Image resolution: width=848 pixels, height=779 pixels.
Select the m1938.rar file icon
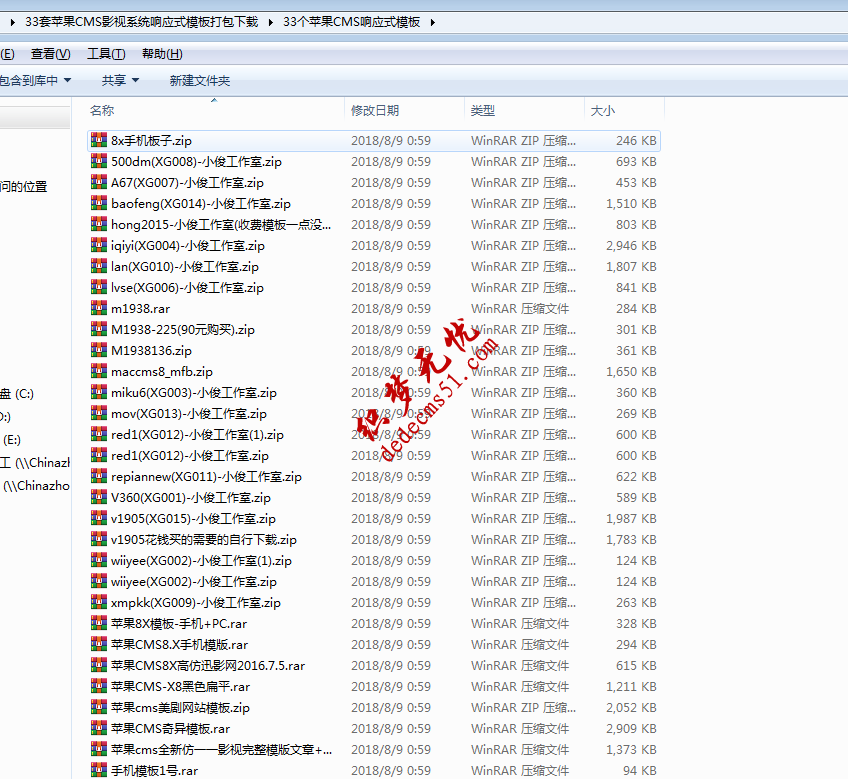click(98, 309)
